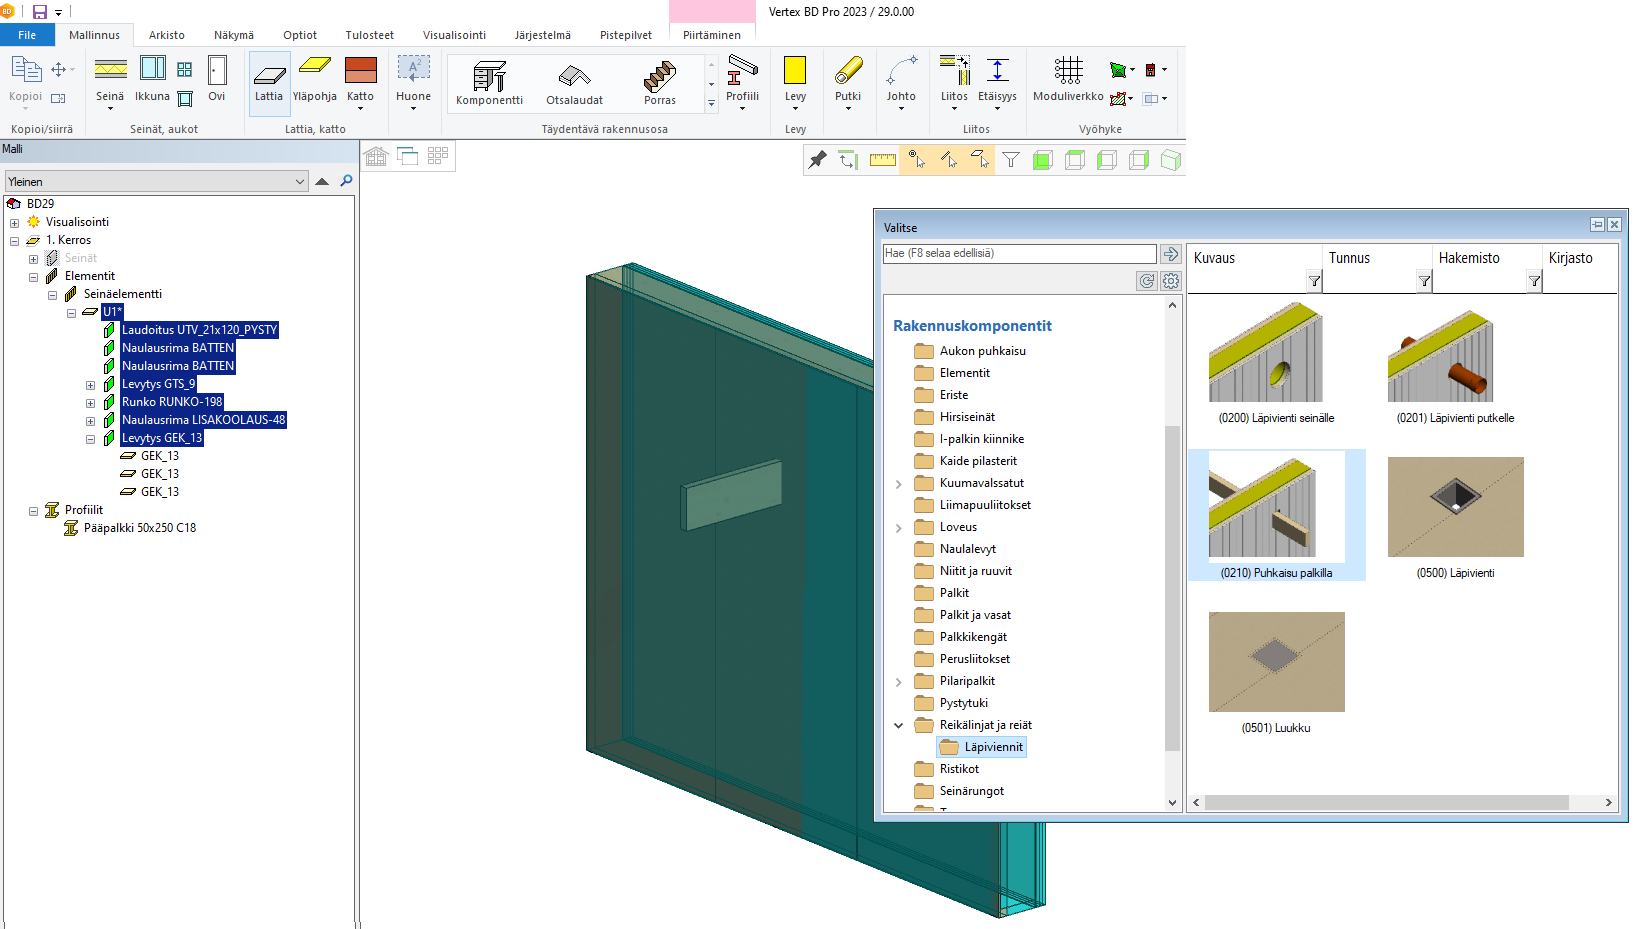Open the Yleinen dropdown in model panel
Viewport: 1637px width, 929px height.
point(299,182)
